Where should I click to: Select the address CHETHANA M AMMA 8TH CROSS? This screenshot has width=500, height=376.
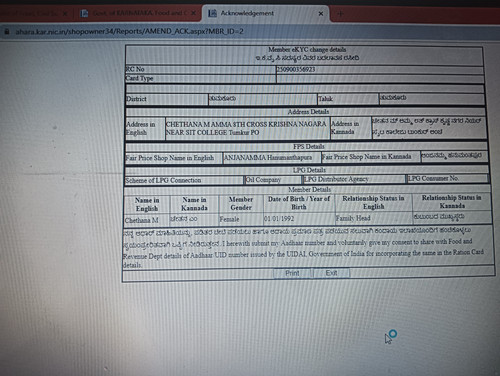coord(246,128)
